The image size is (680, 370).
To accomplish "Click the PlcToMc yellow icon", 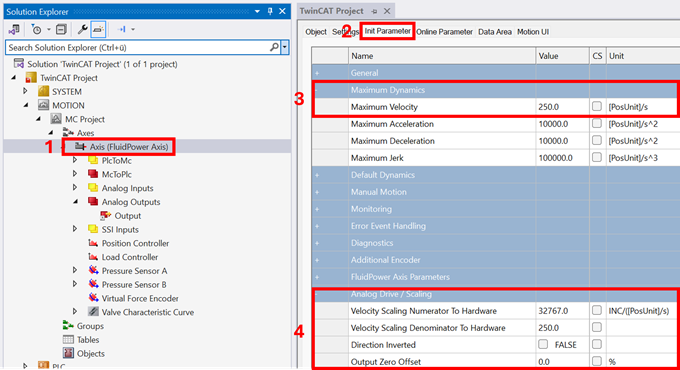I will [x=93, y=160].
